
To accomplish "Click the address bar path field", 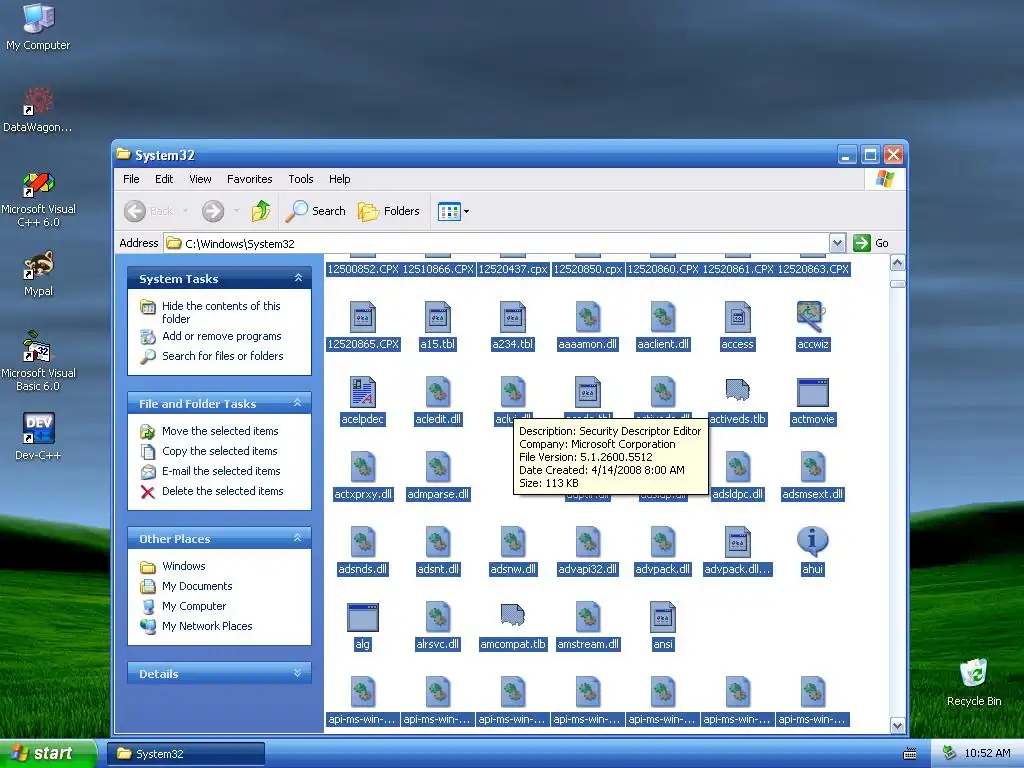I will click(x=496, y=243).
